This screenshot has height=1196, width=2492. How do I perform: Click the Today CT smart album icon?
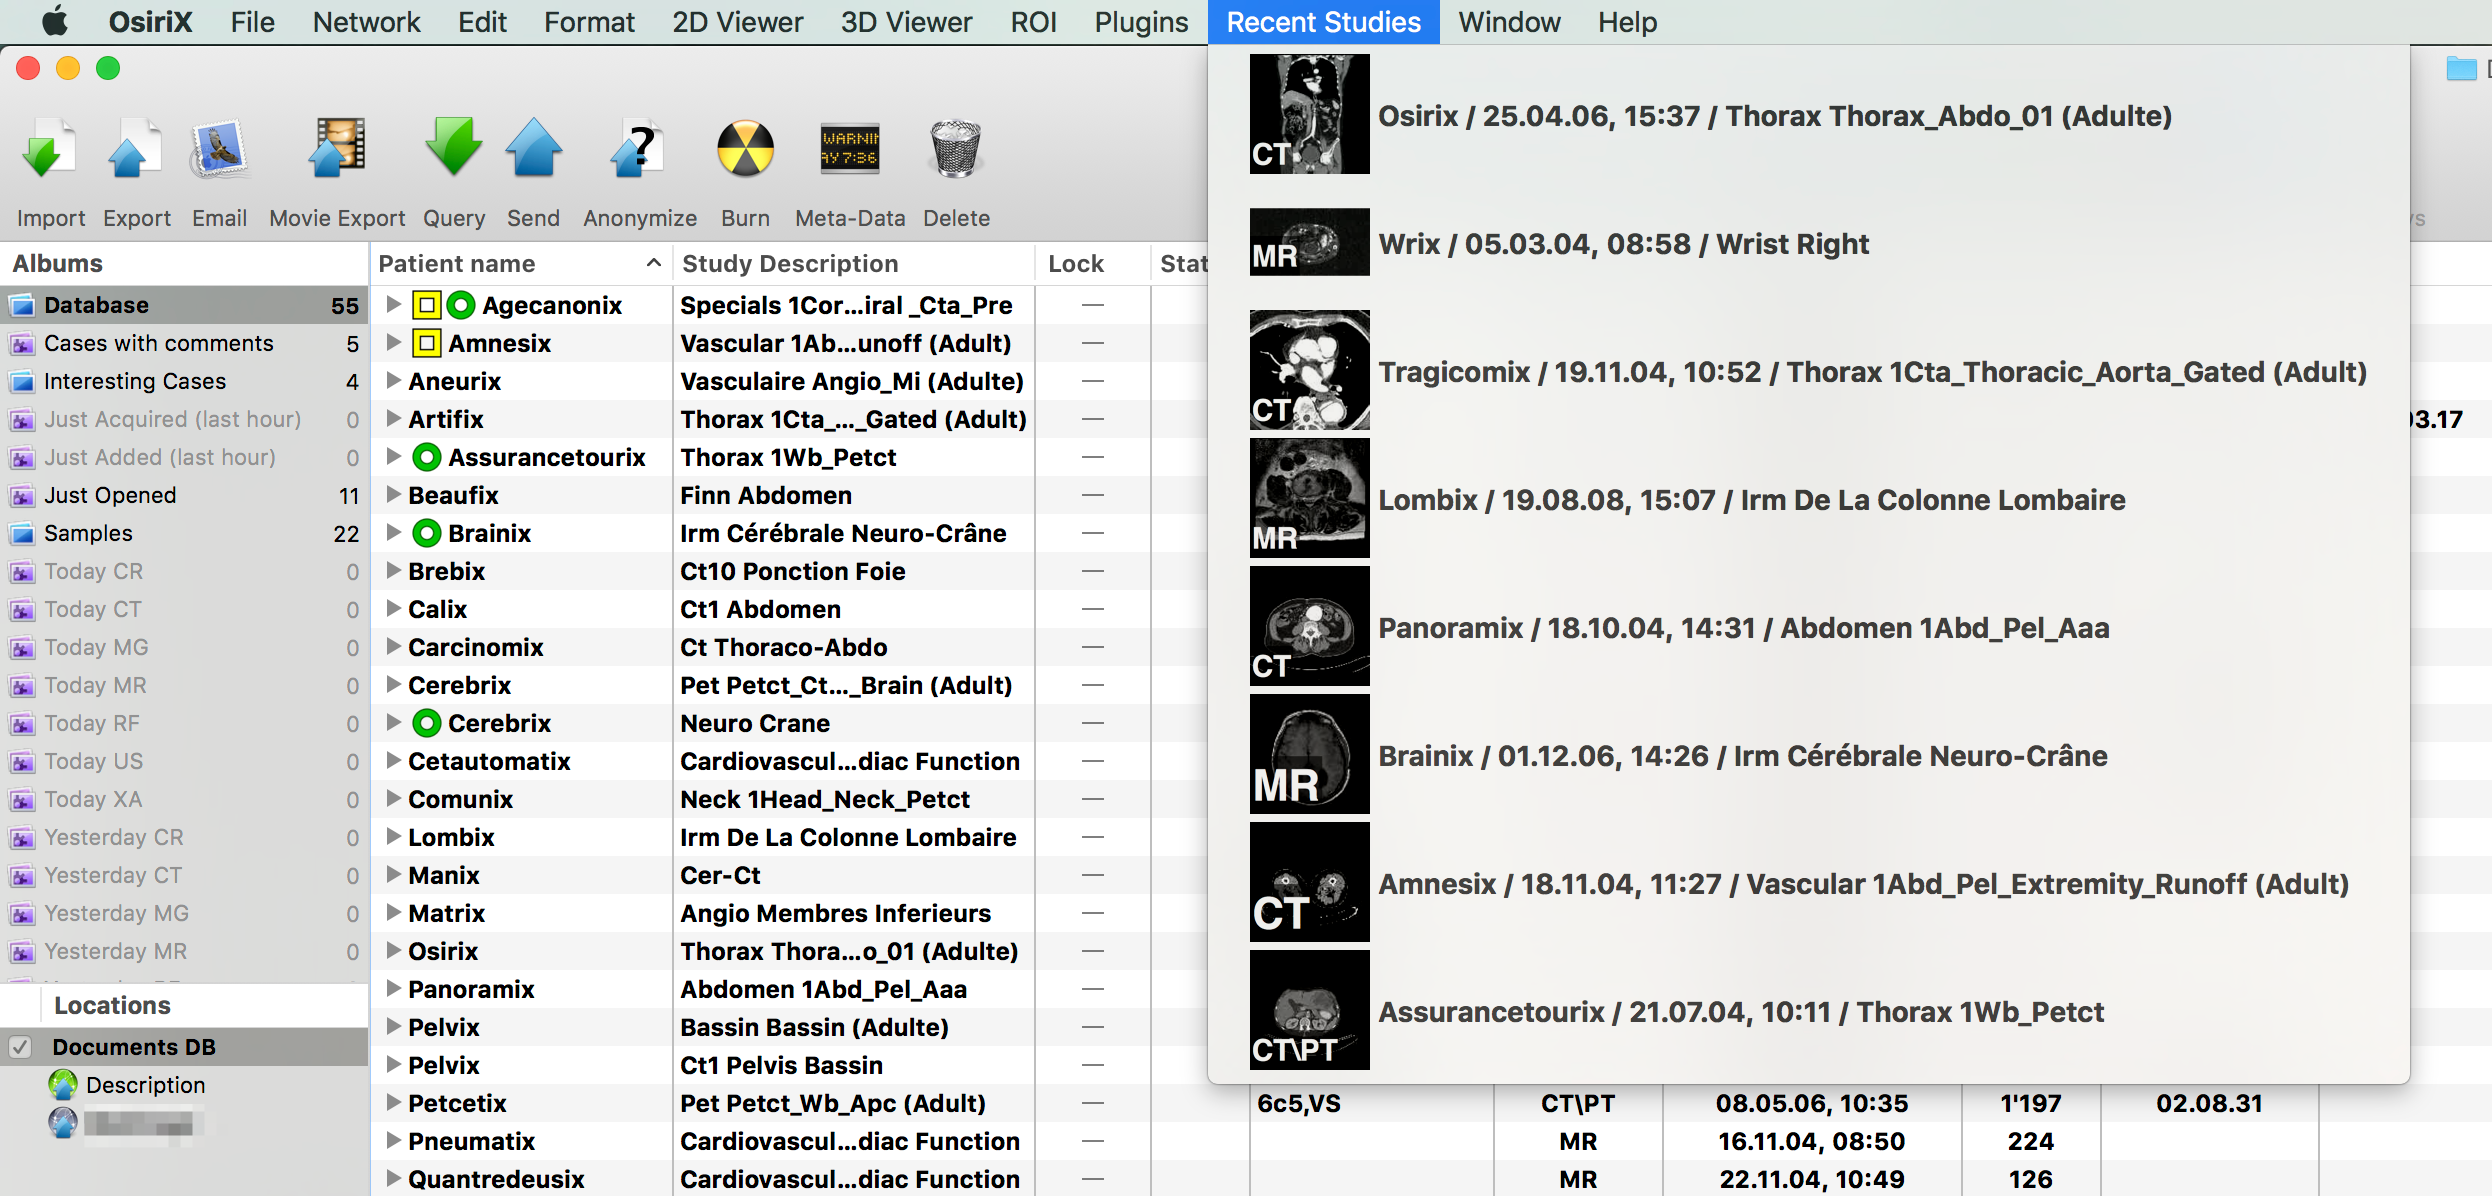[x=22, y=610]
